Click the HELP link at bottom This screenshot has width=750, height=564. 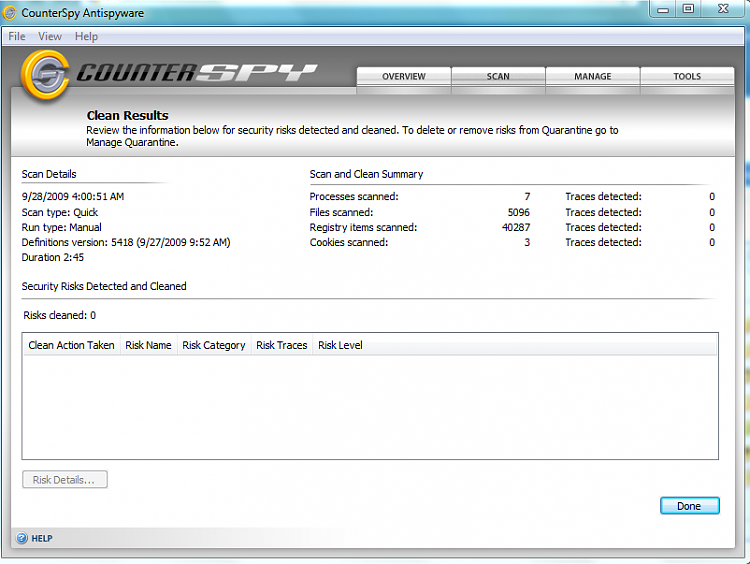point(42,539)
